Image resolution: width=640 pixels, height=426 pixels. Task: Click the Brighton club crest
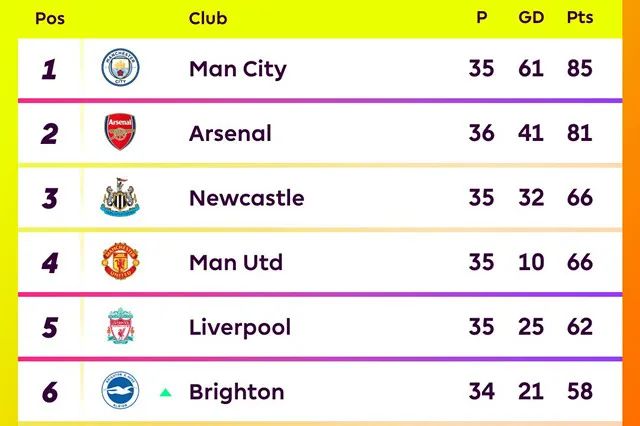[x=120, y=390]
